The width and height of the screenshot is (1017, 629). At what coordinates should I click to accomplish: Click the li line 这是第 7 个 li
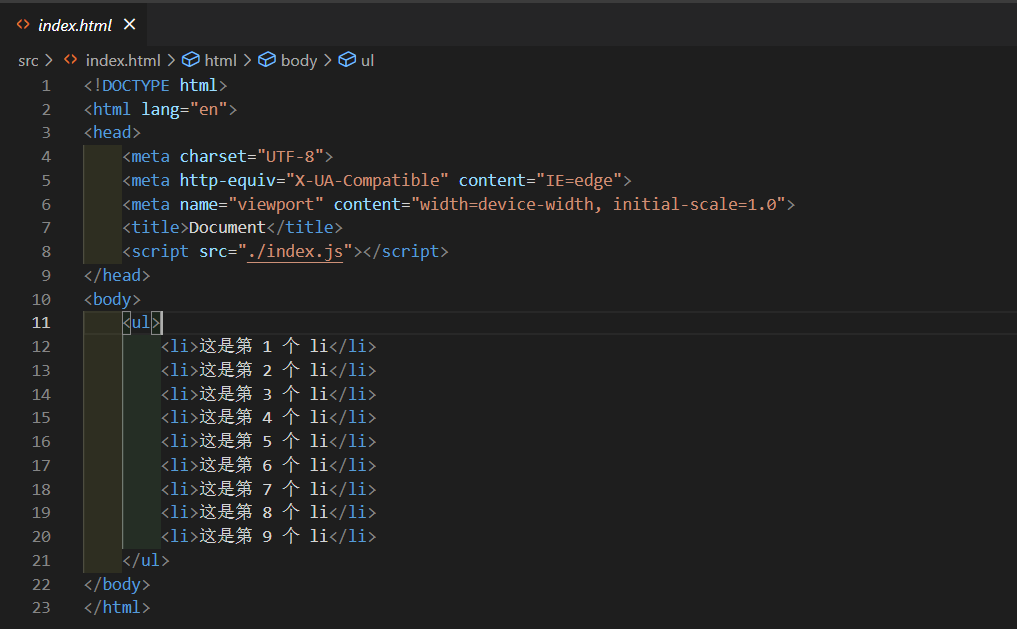tap(269, 489)
